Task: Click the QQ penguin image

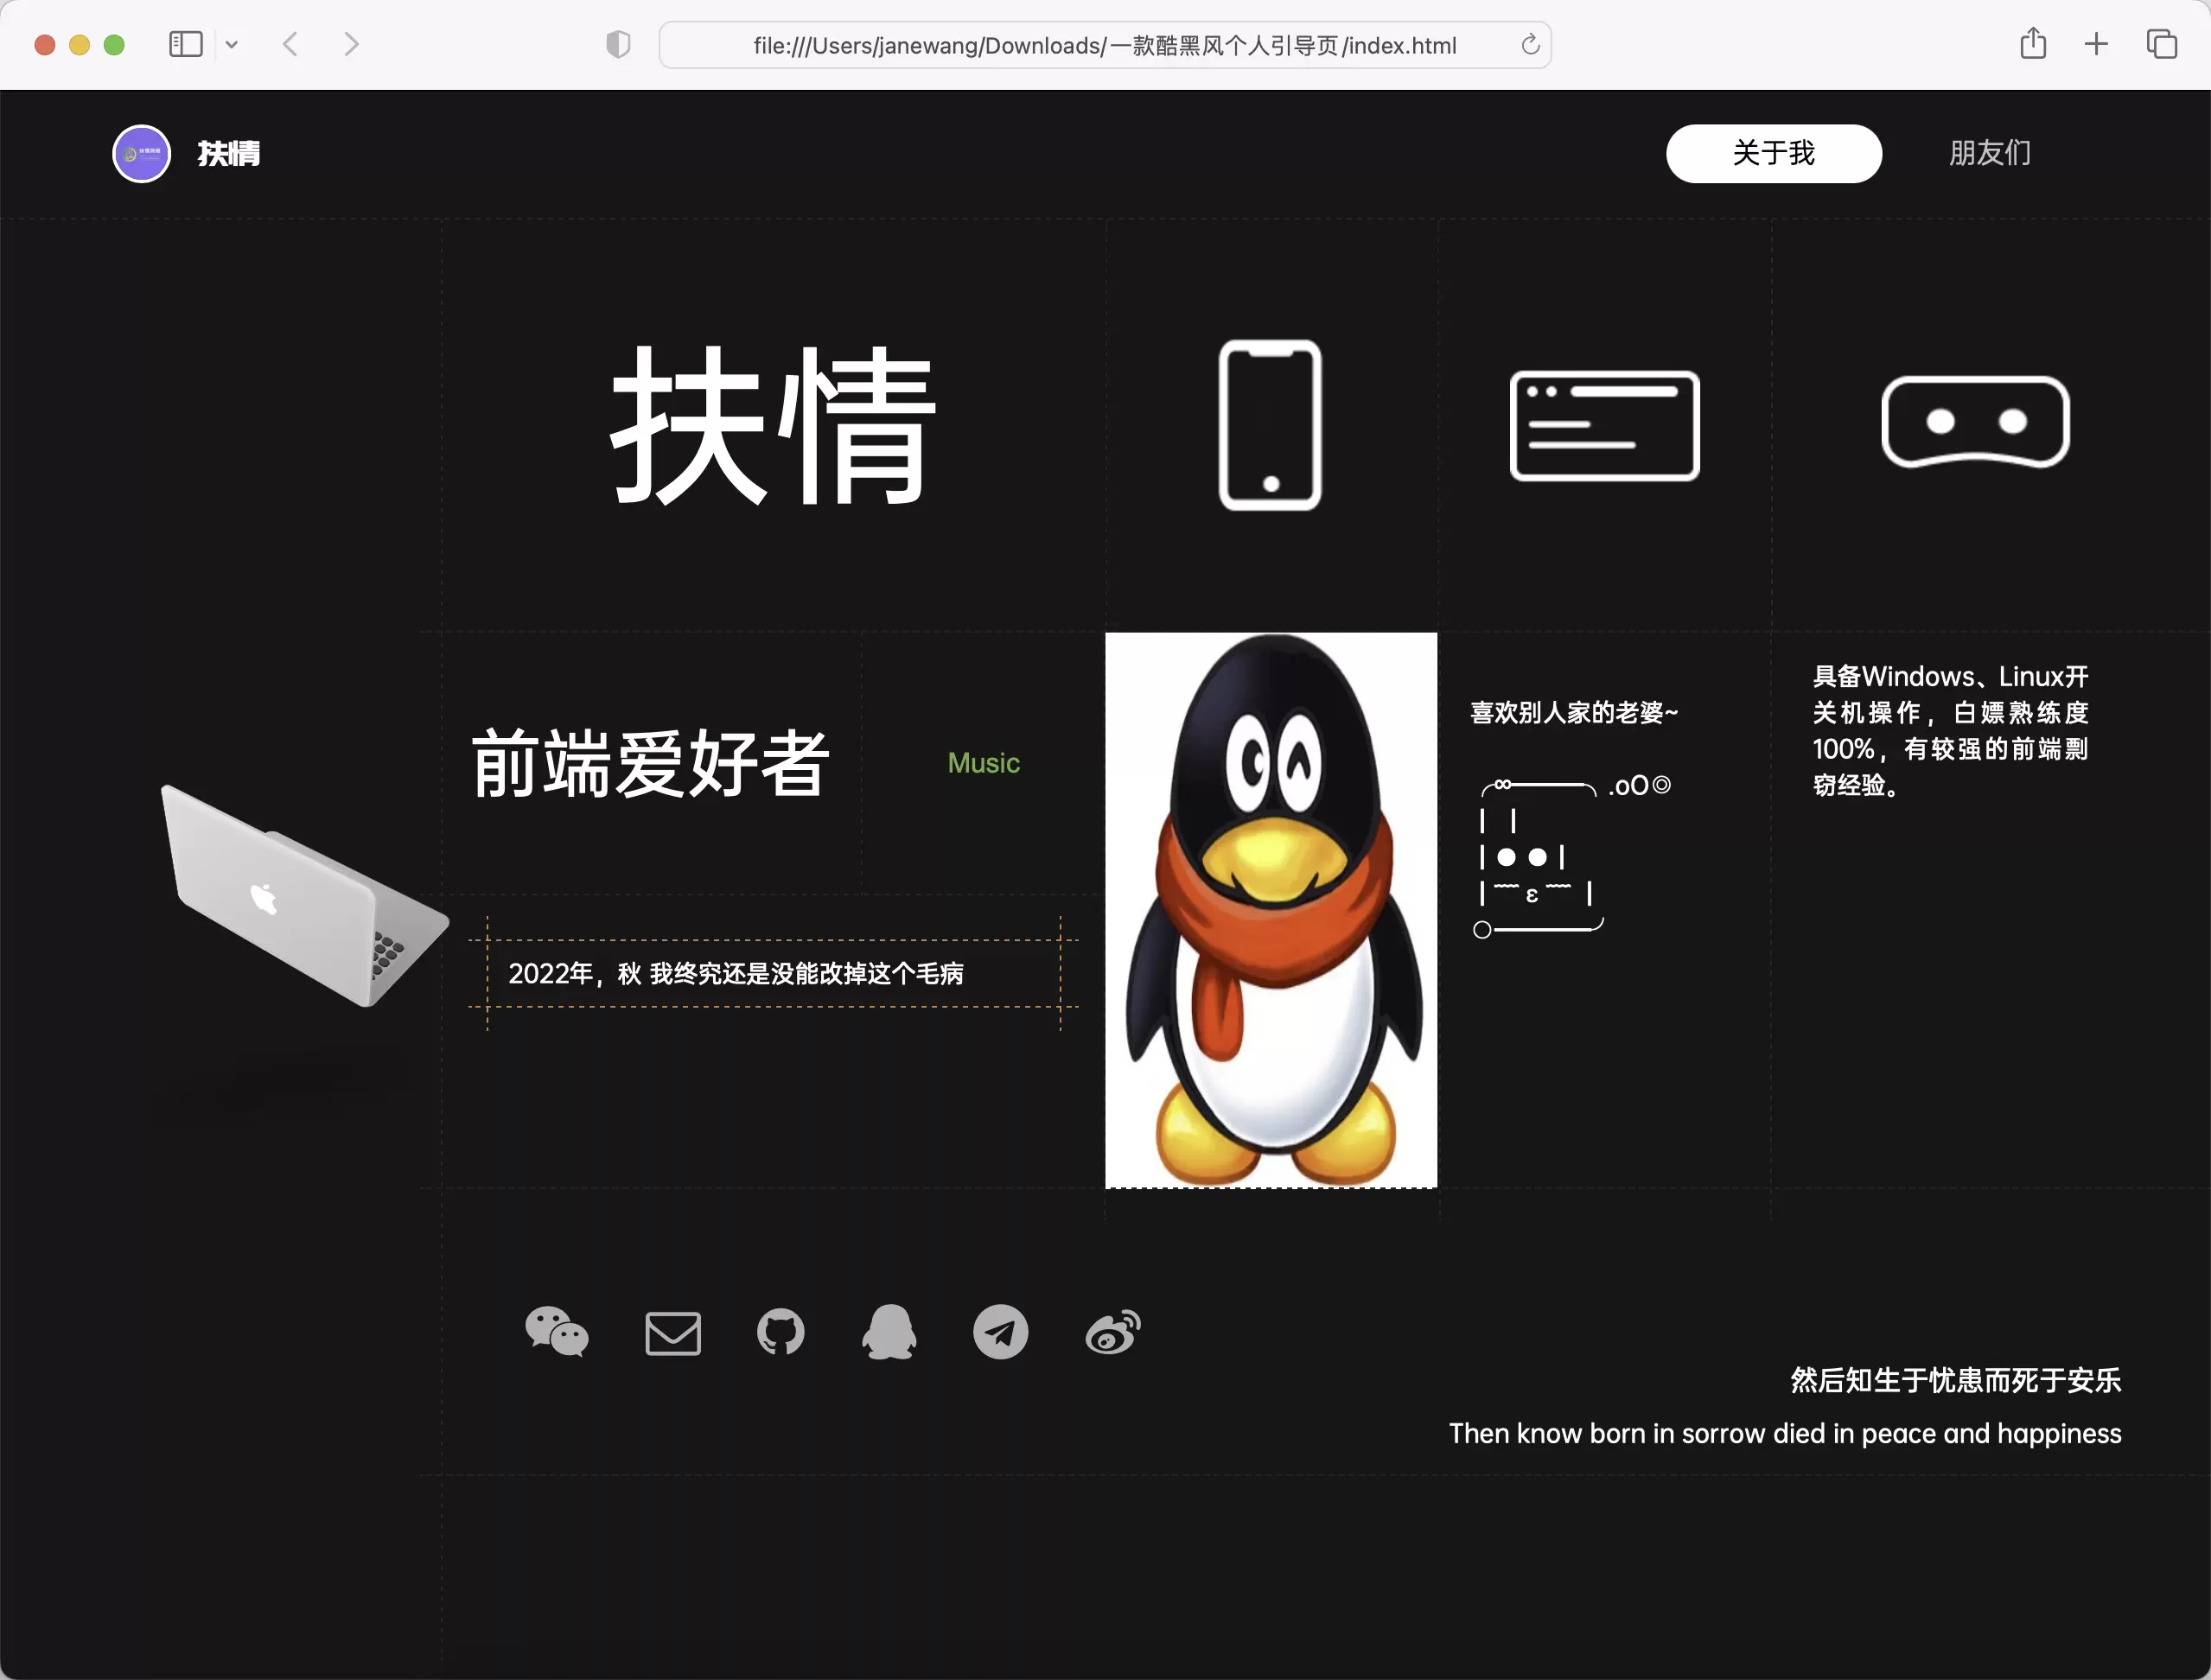Action: click(x=1271, y=910)
